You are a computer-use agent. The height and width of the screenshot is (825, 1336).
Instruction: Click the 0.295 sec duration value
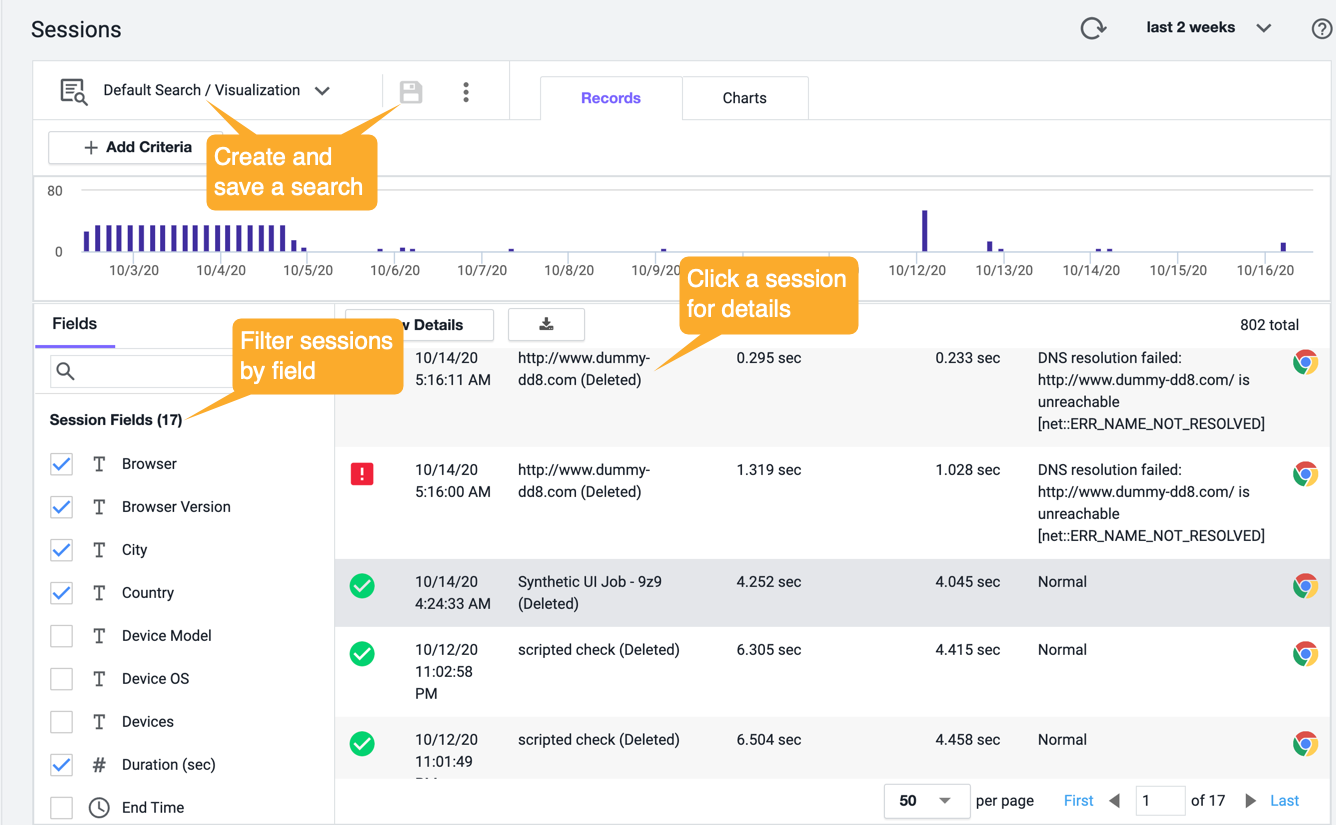tap(768, 358)
